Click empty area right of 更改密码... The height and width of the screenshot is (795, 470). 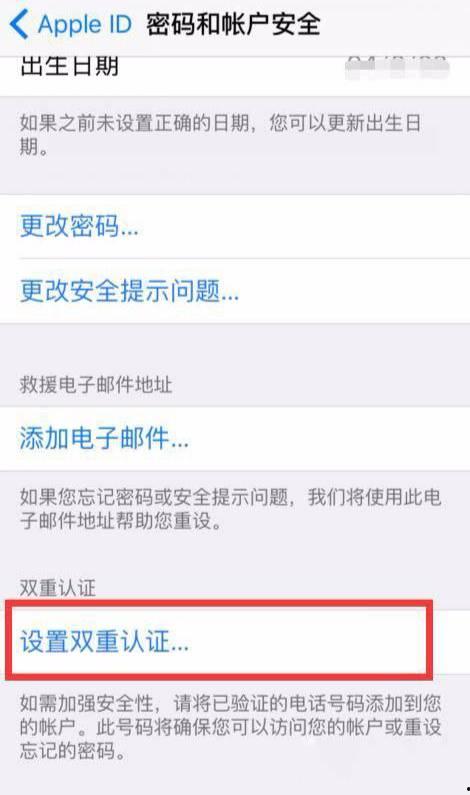coord(304,226)
